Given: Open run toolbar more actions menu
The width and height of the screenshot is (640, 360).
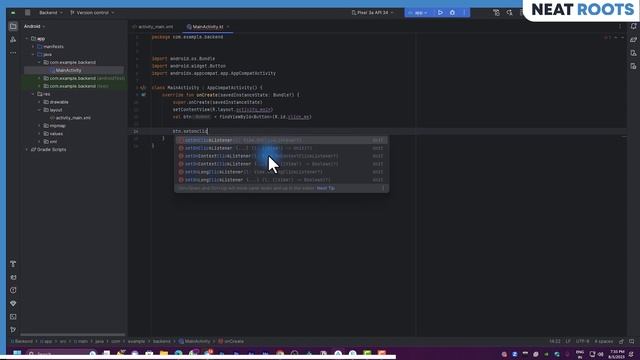Looking at the screenshot, I should 464,13.
